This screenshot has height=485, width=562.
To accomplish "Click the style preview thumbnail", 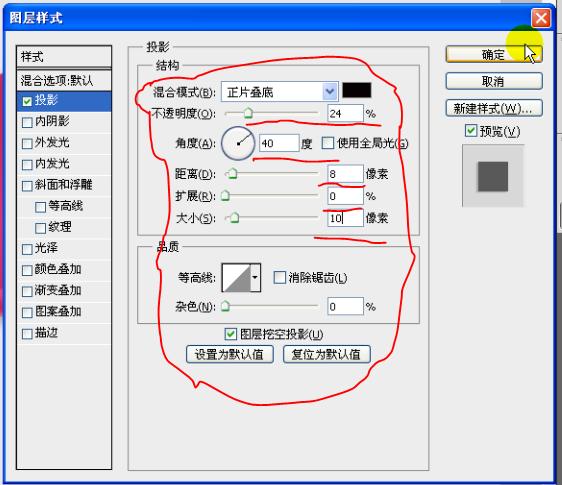I will click(493, 176).
